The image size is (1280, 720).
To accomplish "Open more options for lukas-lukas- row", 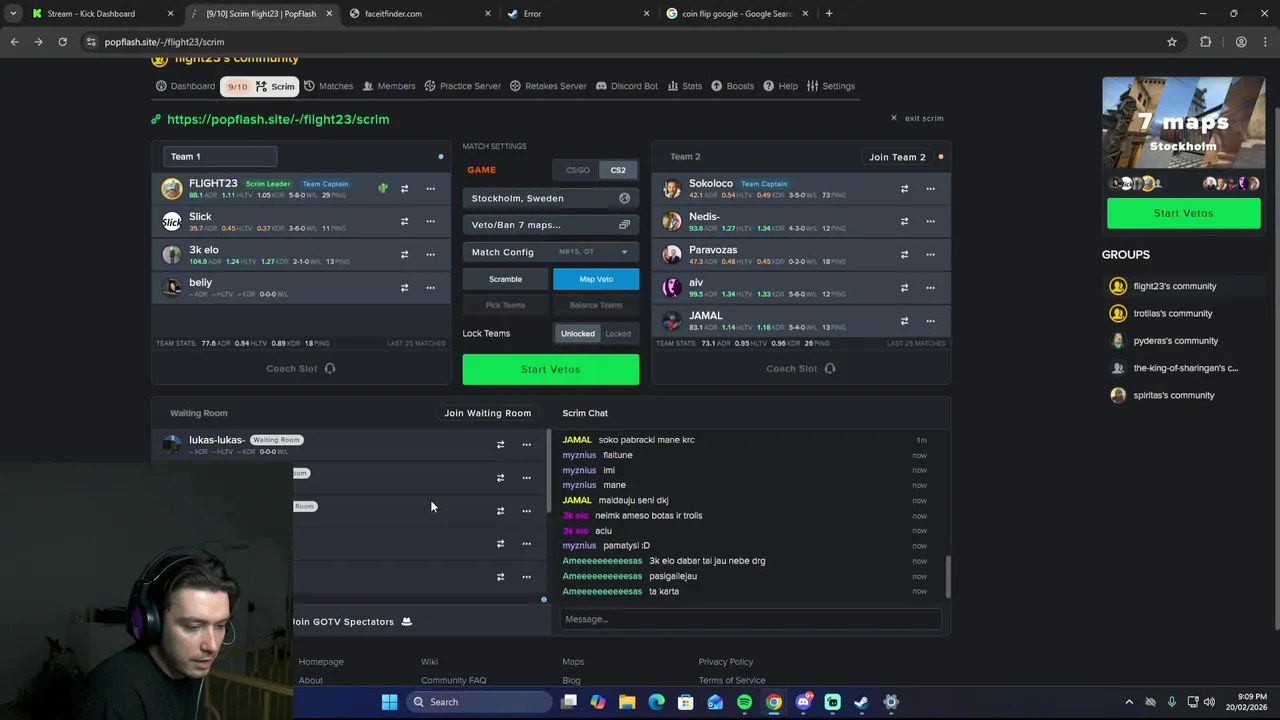I will click(526, 445).
